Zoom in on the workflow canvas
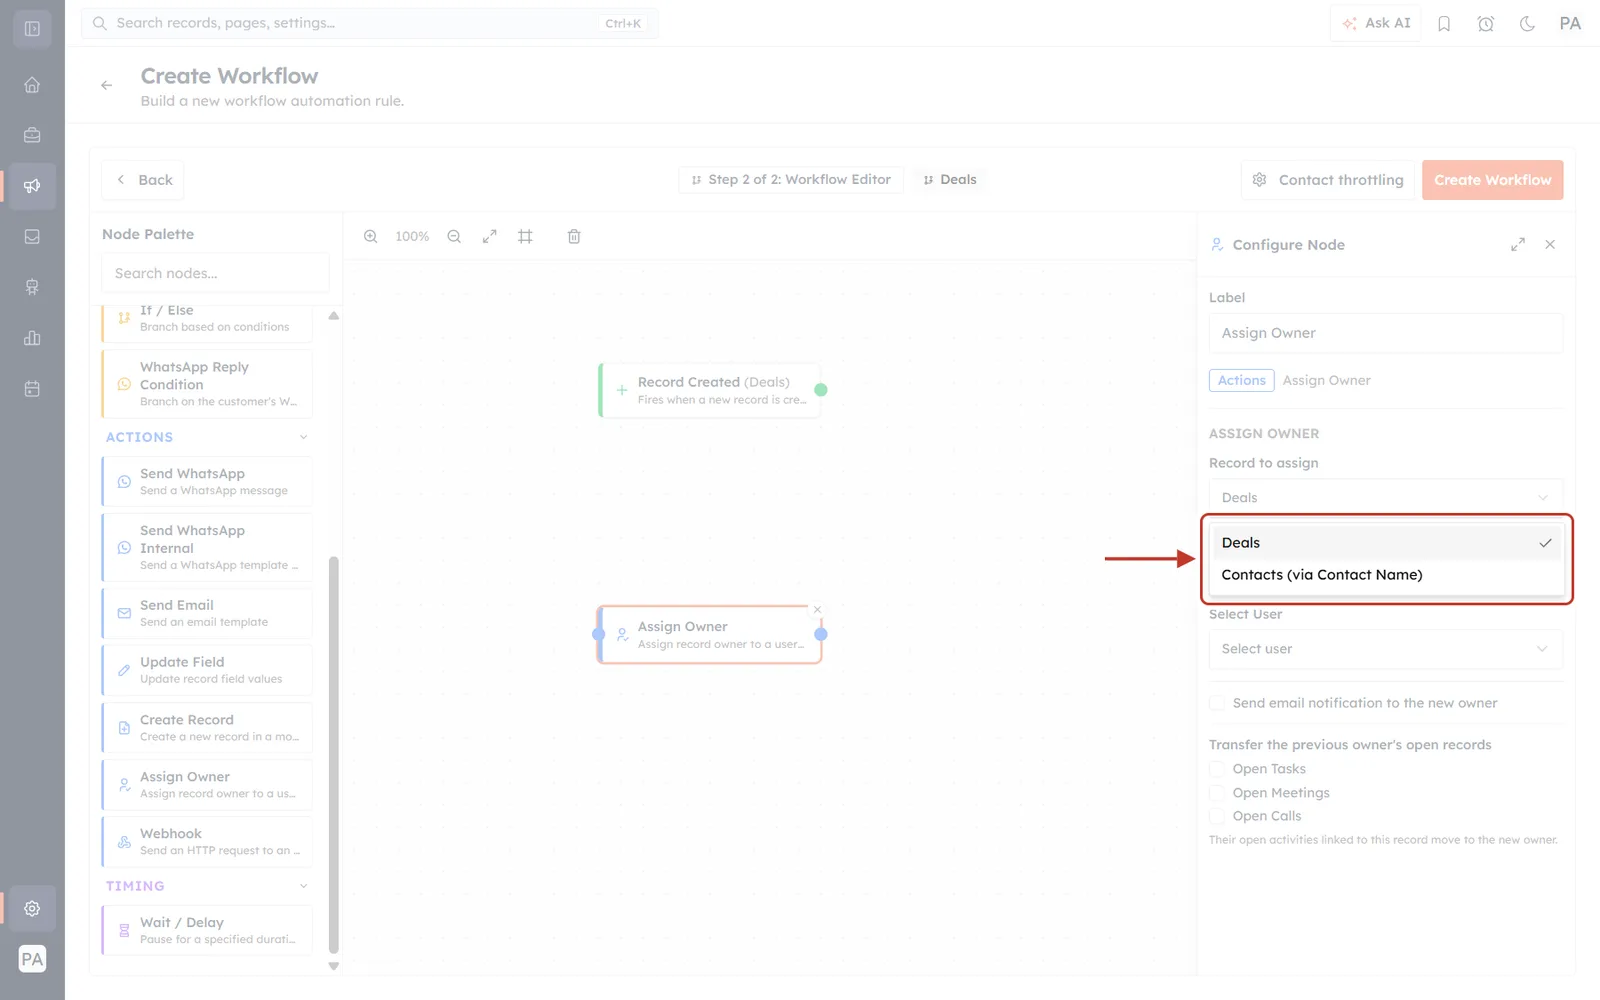Viewport: 1600px width, 1000px height. point(371,237)
